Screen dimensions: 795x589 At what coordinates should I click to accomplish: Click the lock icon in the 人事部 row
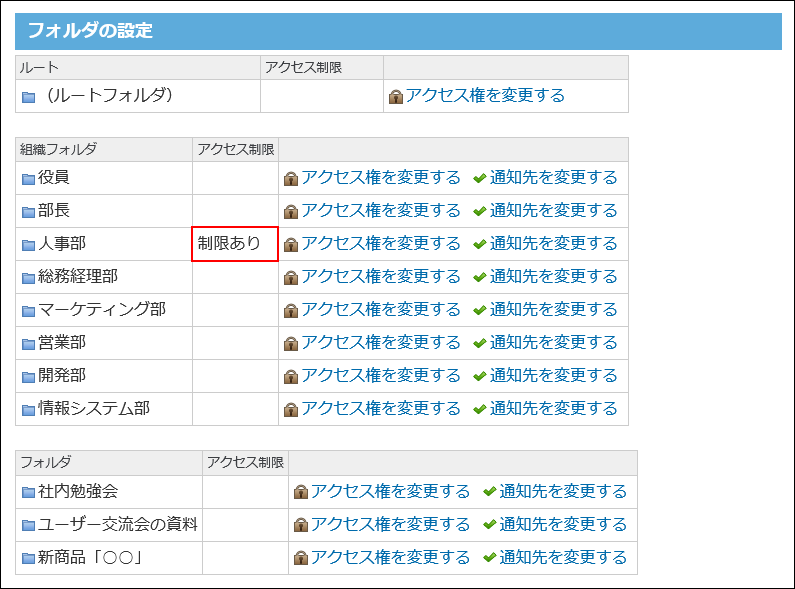291,245
